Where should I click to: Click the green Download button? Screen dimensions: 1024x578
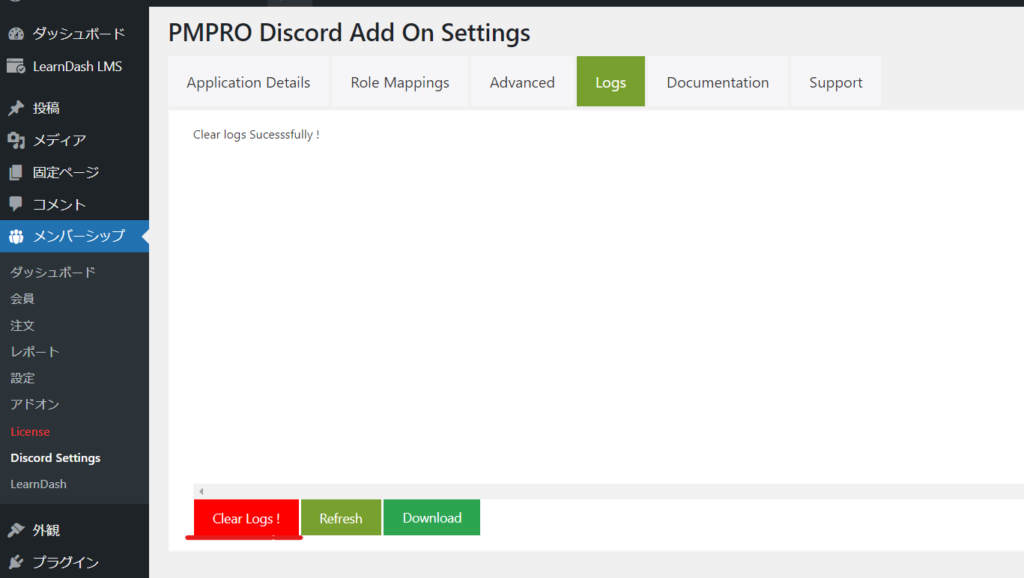(432, 517)
